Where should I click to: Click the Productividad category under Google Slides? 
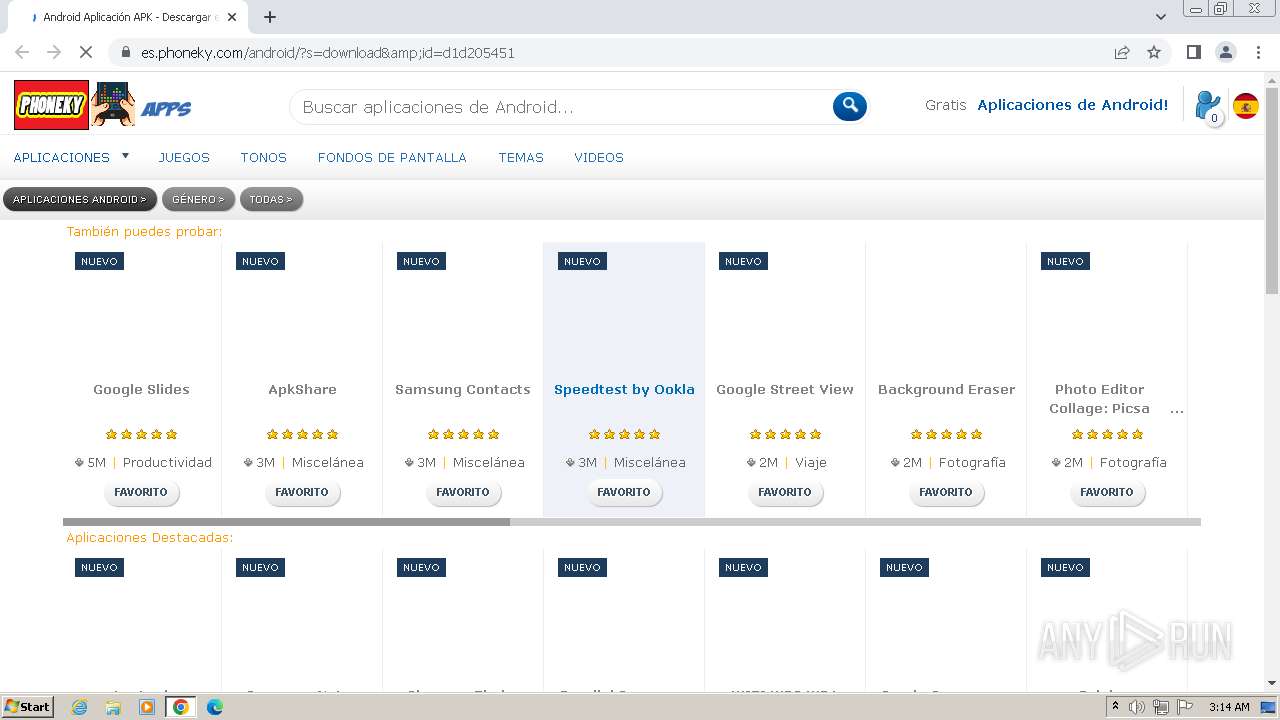click(x=167, y=462)
